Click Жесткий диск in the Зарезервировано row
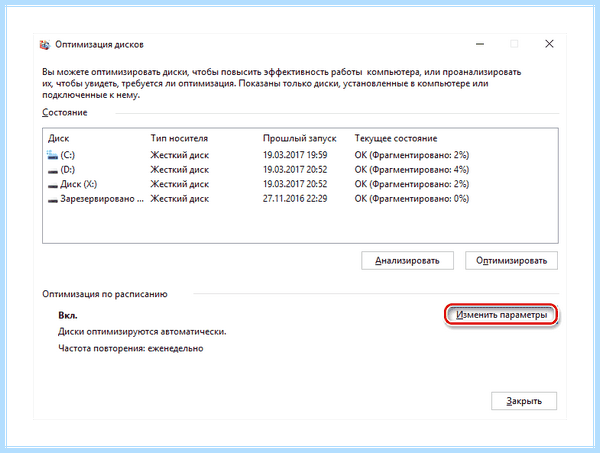This screenshot has width=600, height=453. point(179,199)
